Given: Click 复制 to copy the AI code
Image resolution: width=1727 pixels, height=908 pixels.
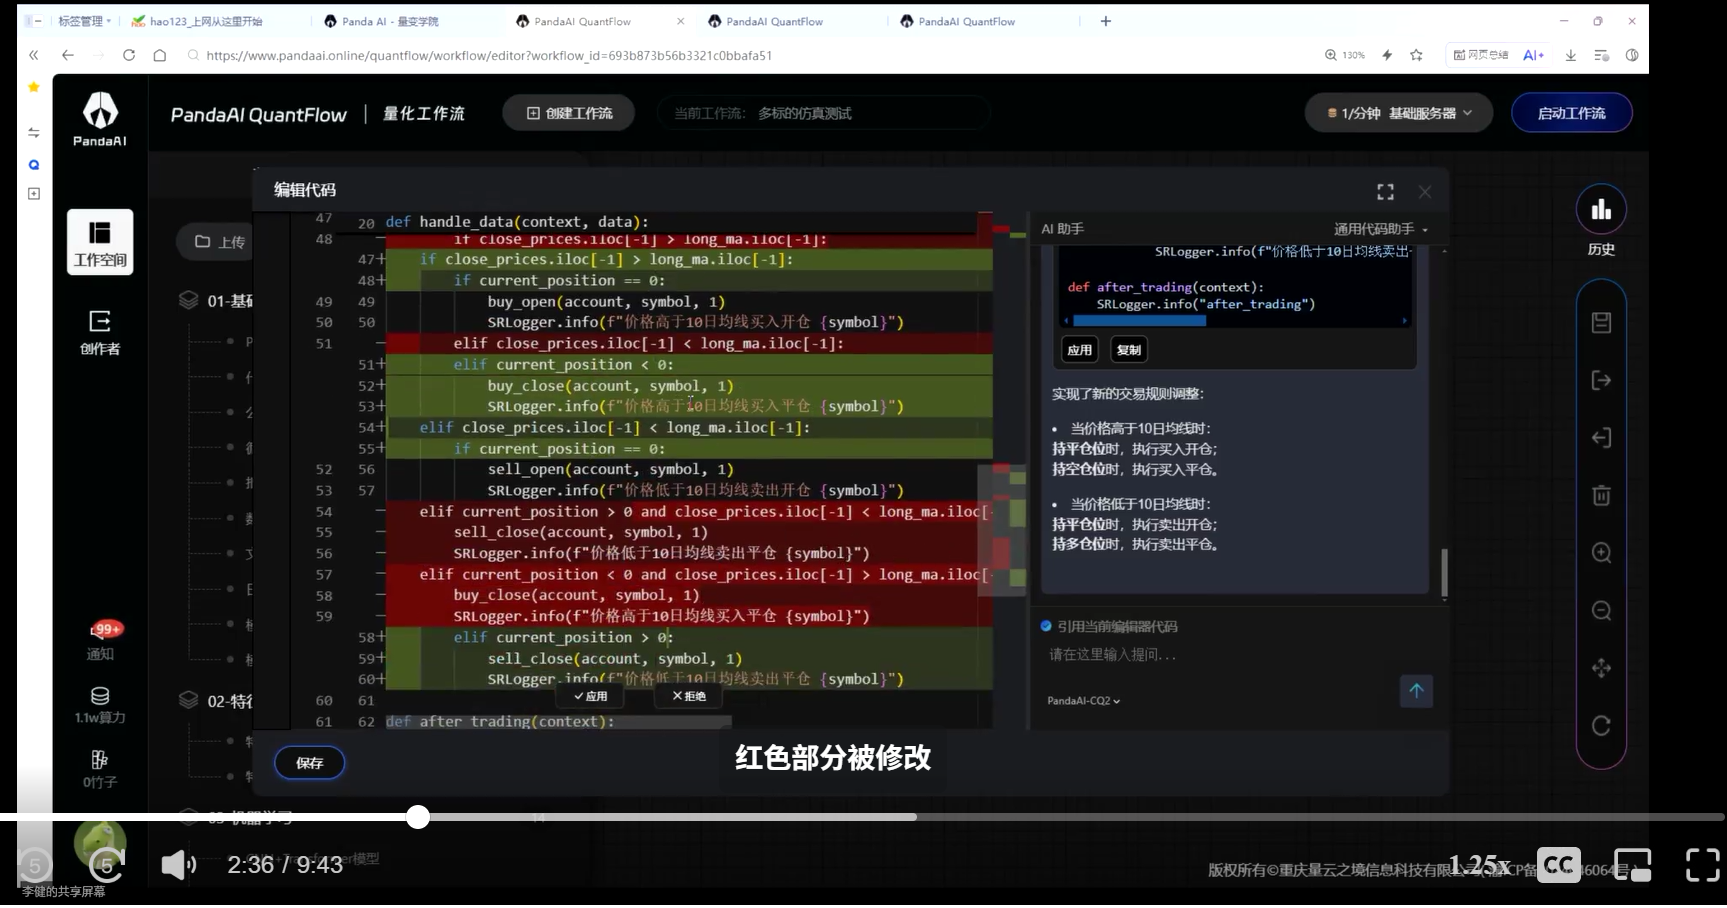Looking at the screenshot, I should tap(1128, 349).
